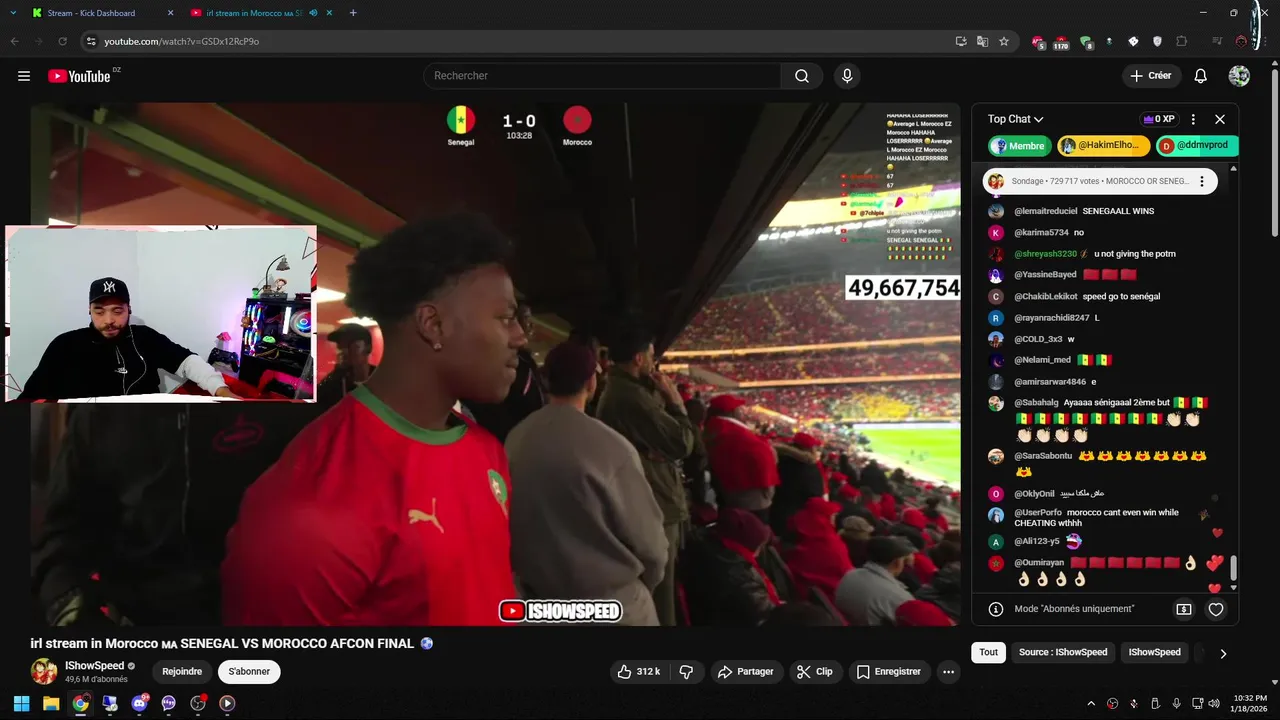Bookmark this page with the star
1280x720 pixels.
tap(1004, 41)
